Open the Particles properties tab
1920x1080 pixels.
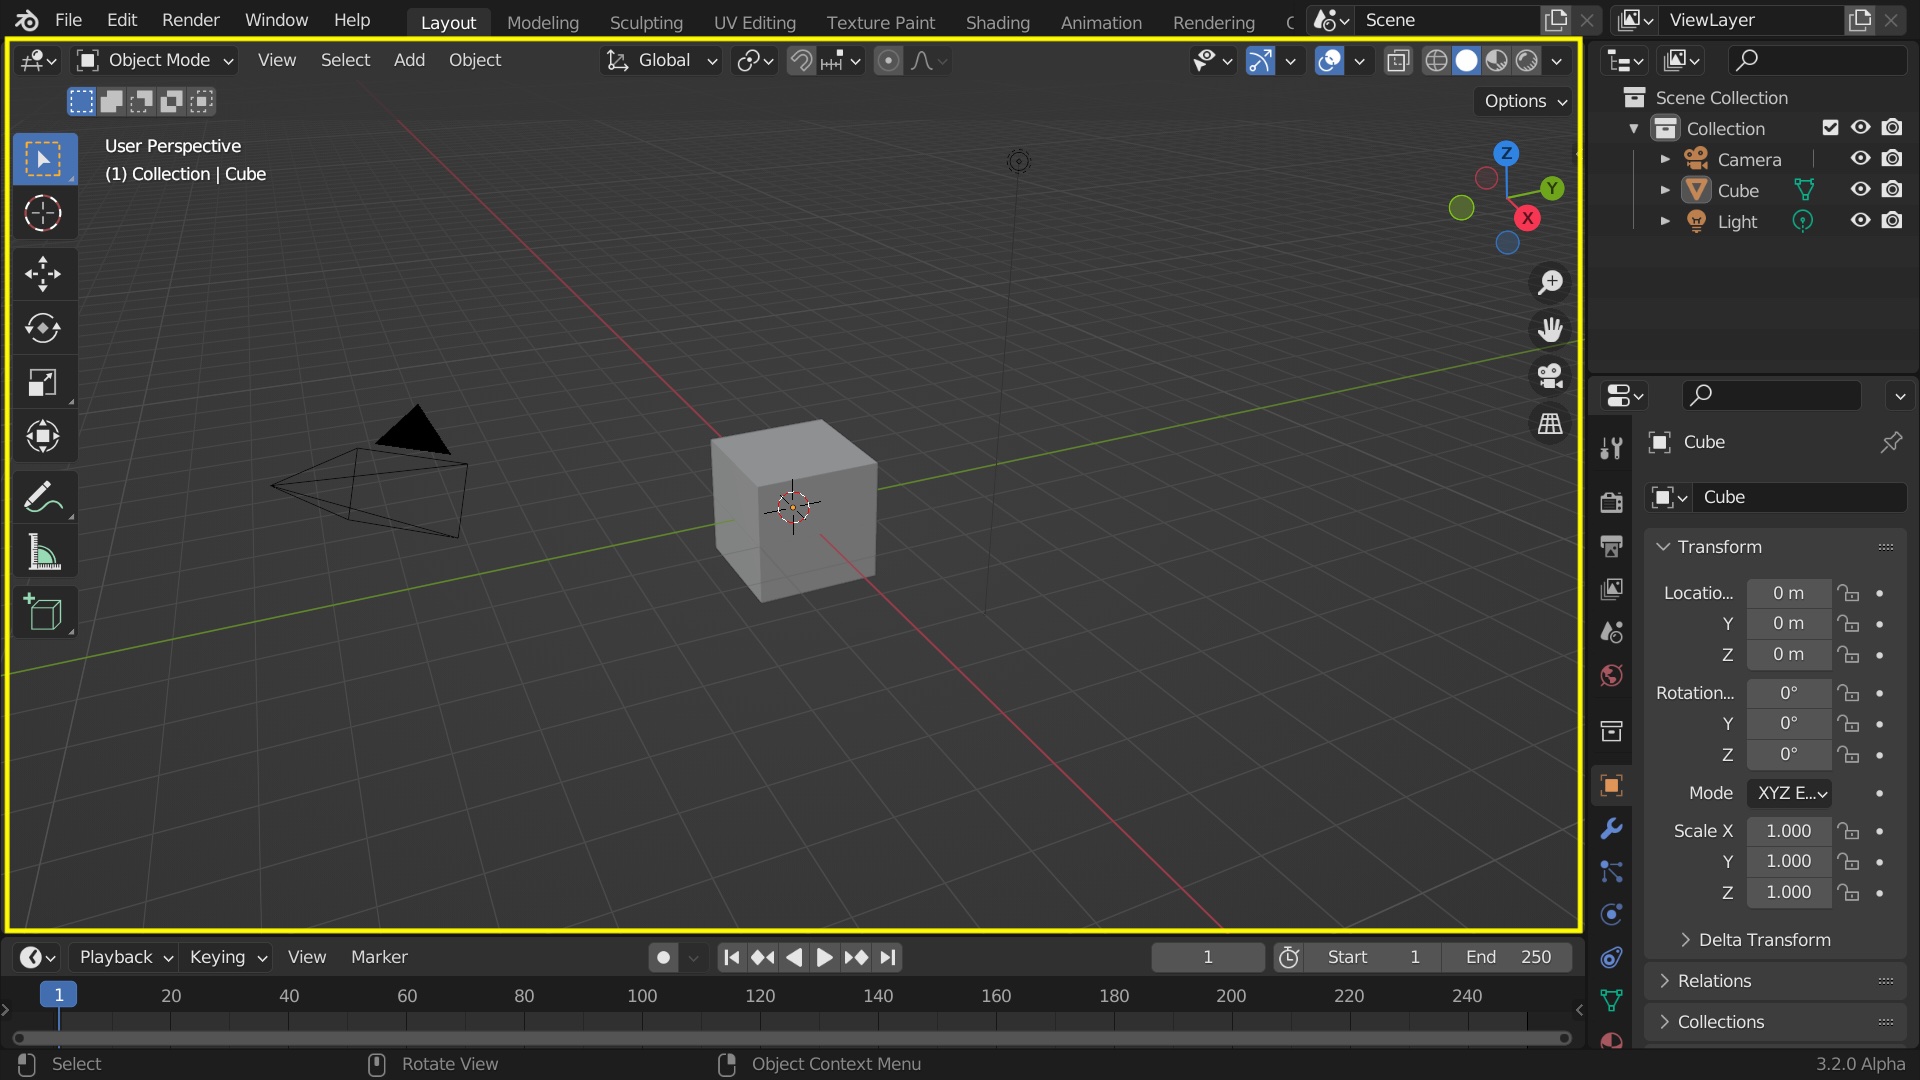[1611, 871]
